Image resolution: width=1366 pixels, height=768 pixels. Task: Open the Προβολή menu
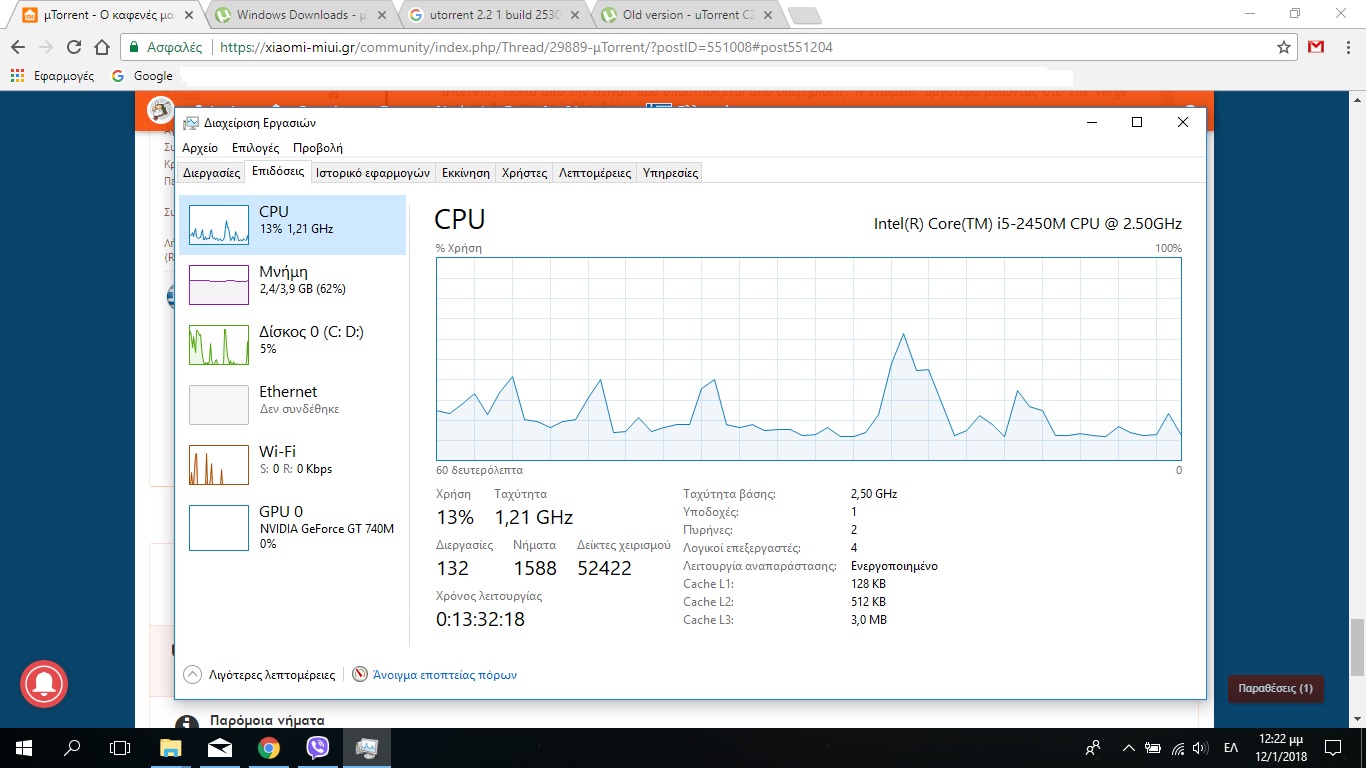318,148
